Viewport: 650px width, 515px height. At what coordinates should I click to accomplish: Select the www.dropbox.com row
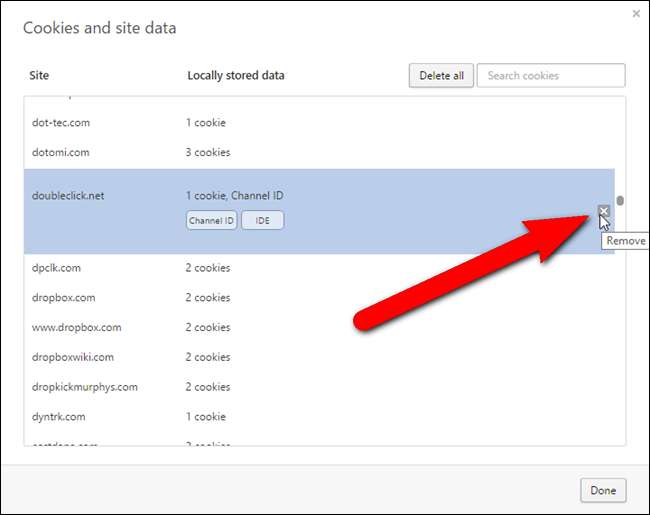click(x=77, y=328)
